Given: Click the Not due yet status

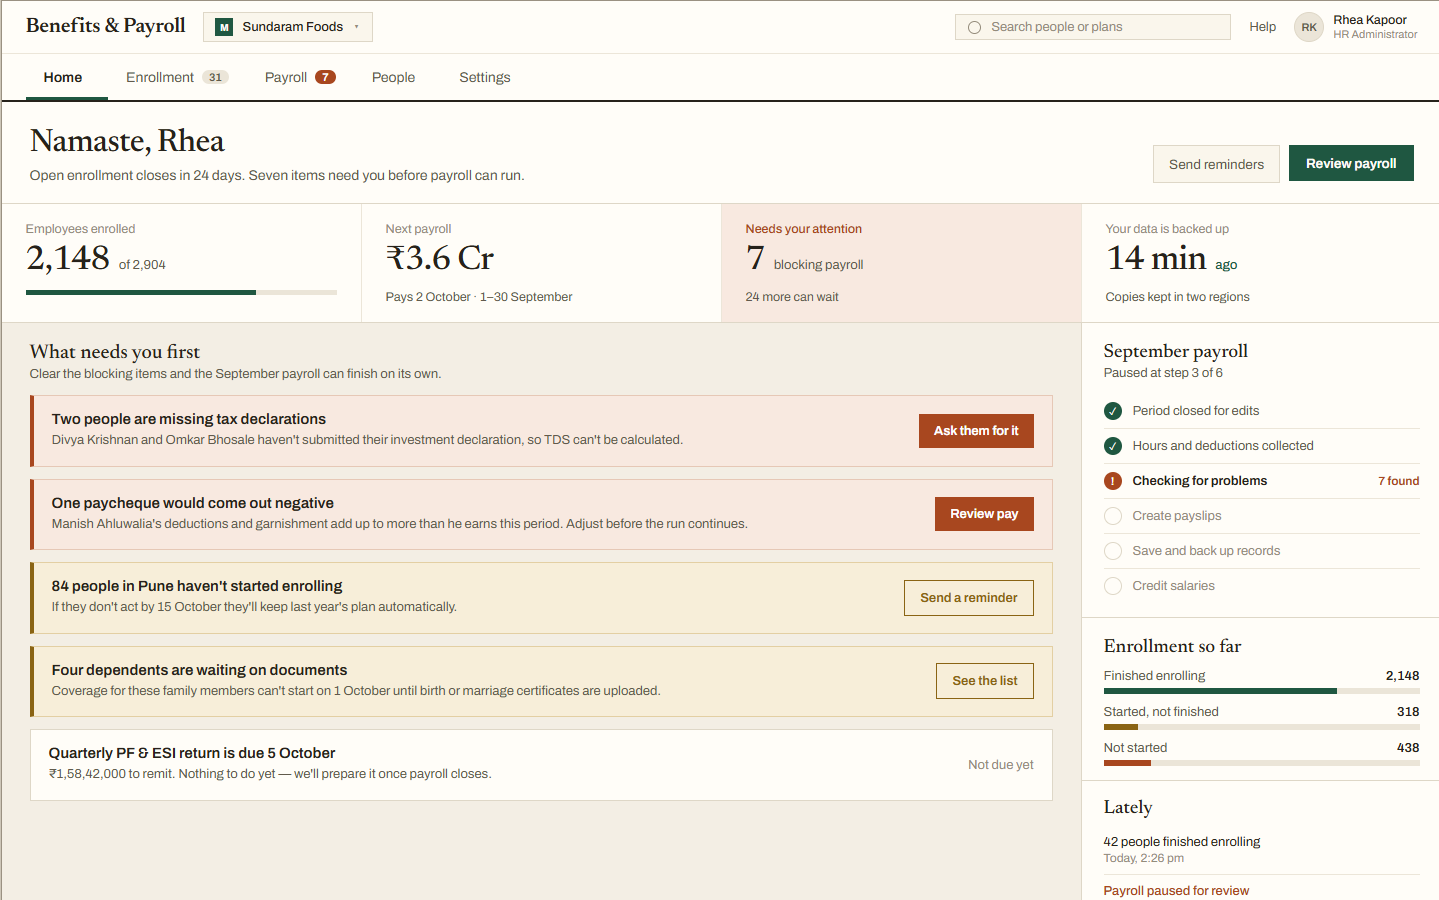Looking at the screenshot, I should pyautogui.click(x=1001, y=765).
